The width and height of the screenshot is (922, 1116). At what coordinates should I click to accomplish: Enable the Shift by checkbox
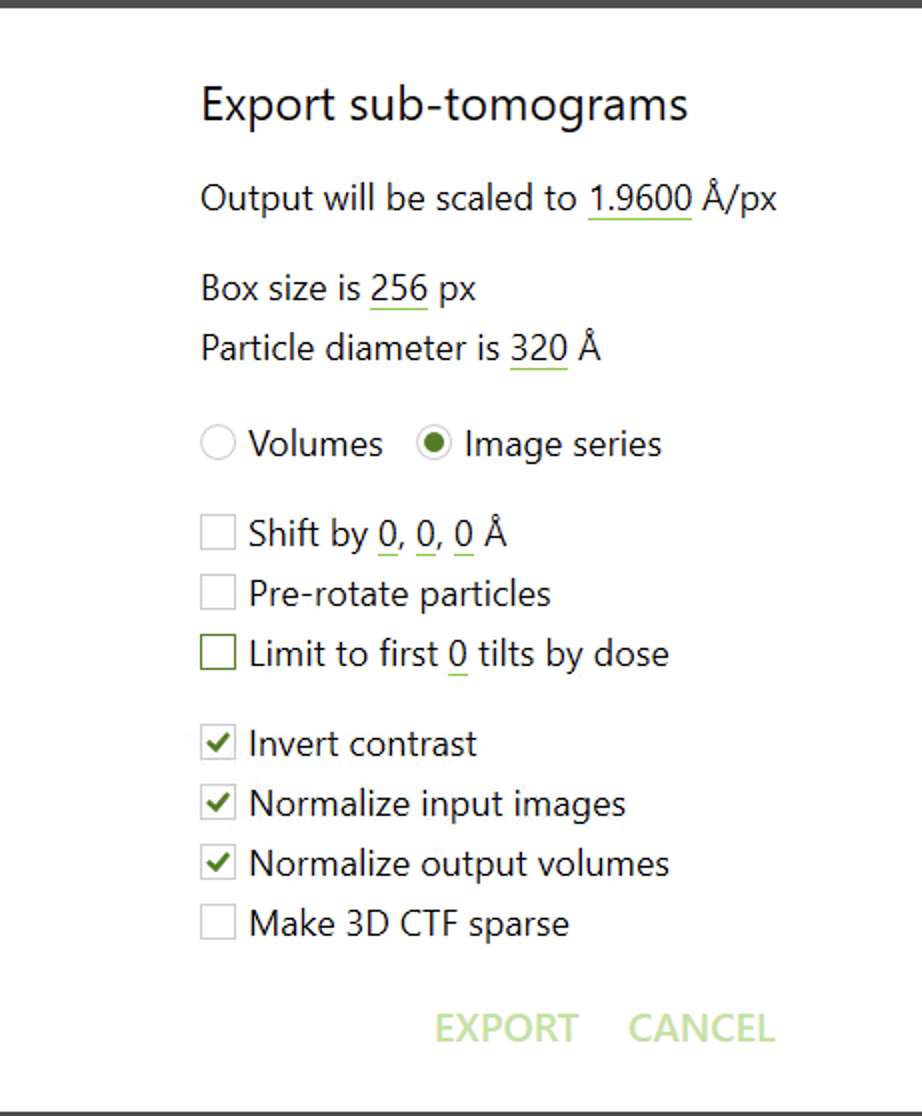tap(218, 533)
